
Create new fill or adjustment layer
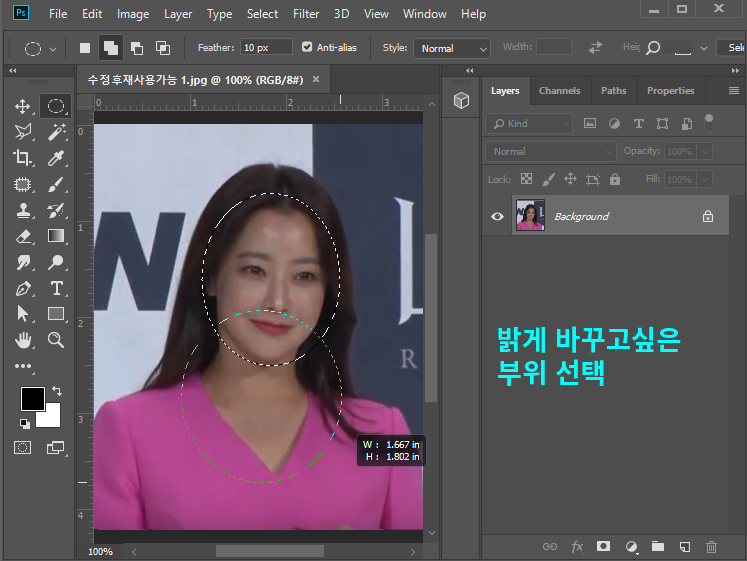(x=631, y=547)
